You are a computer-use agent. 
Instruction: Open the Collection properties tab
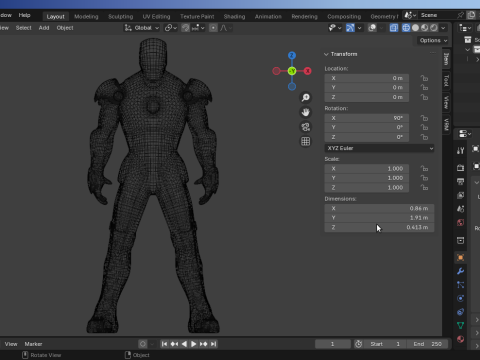(460, 240)
